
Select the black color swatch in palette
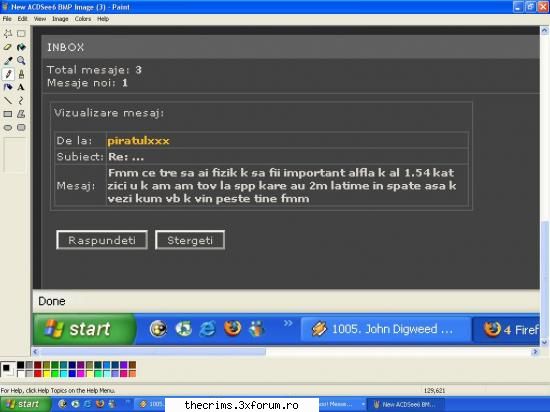tap(21, 365)
